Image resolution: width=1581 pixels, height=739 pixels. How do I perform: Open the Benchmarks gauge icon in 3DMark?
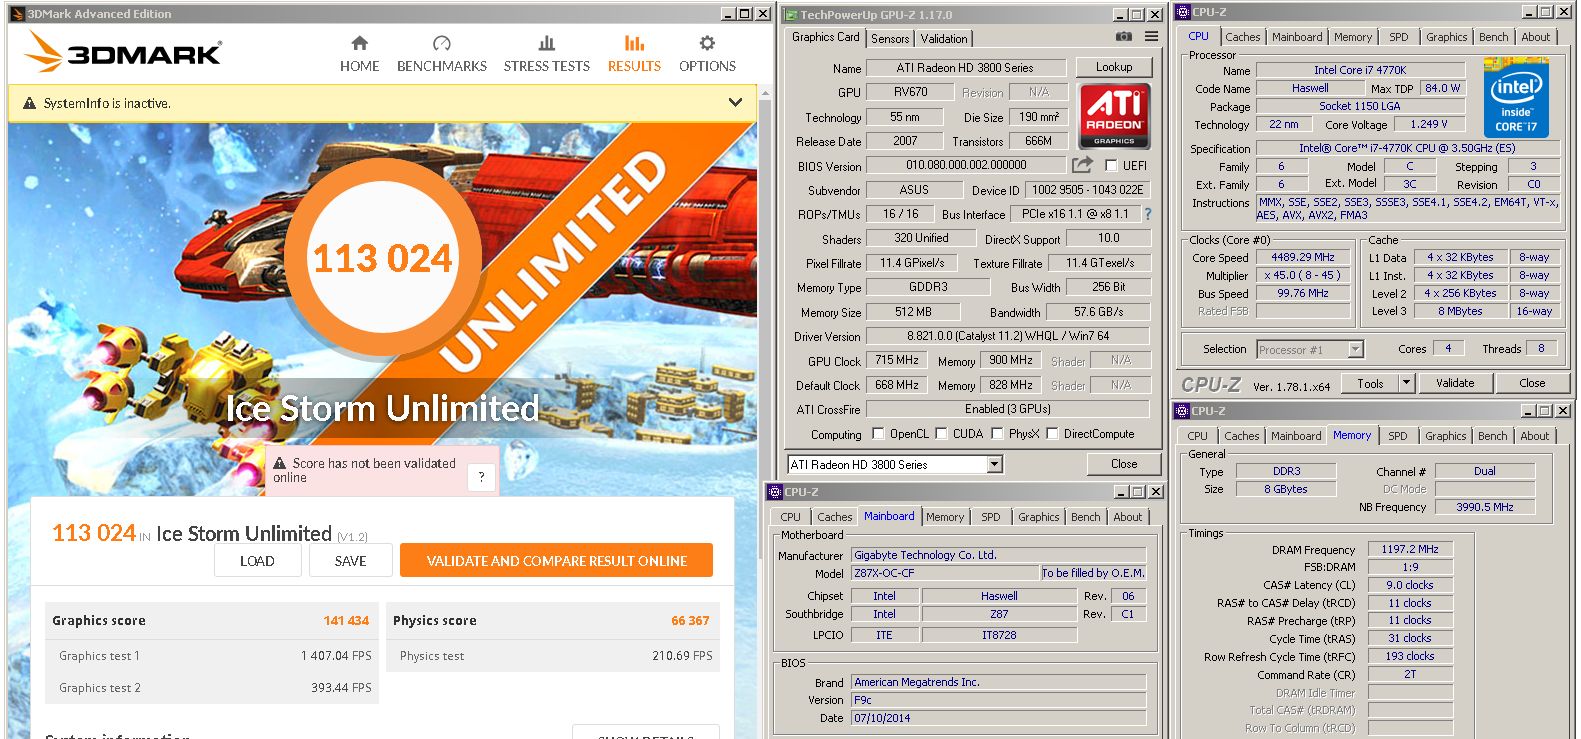[442, 43]
